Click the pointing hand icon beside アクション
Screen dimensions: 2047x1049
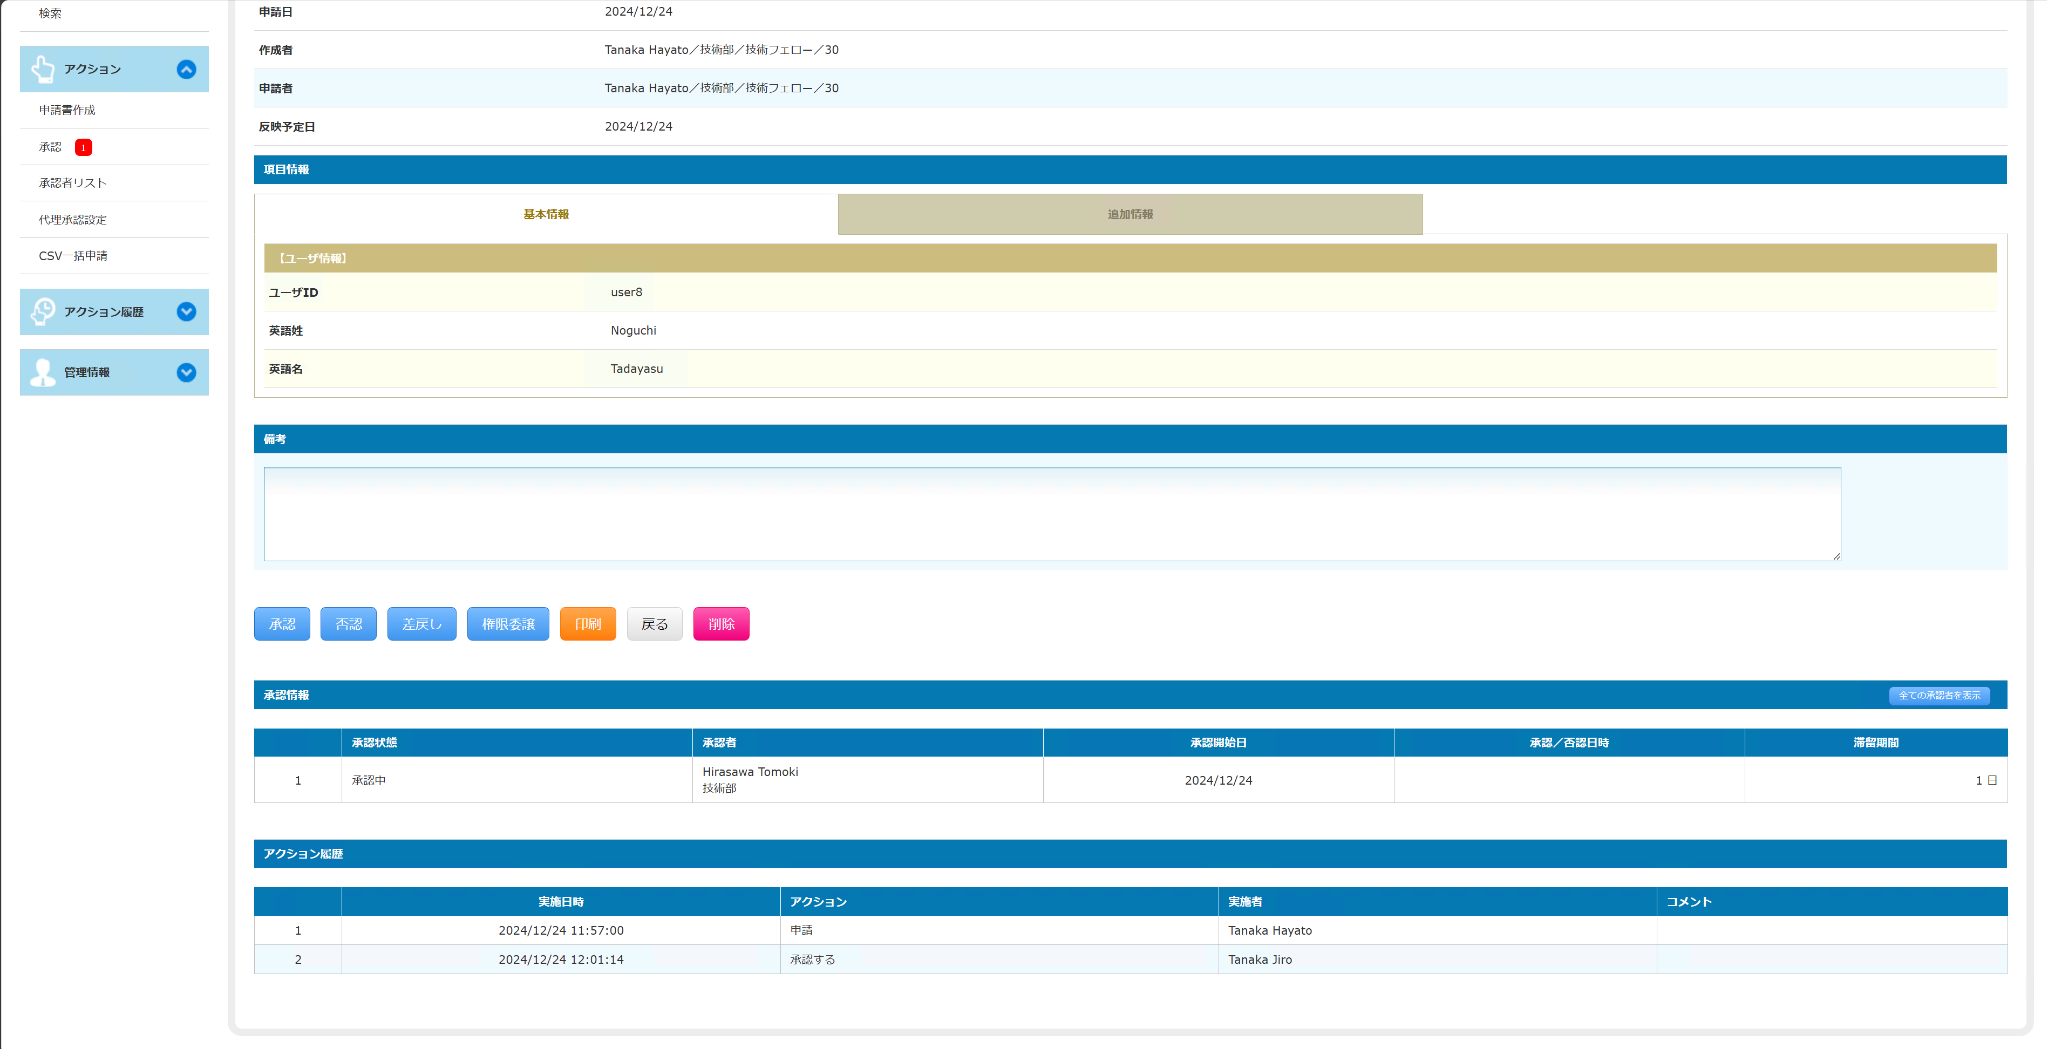click(x=43, y=69)
